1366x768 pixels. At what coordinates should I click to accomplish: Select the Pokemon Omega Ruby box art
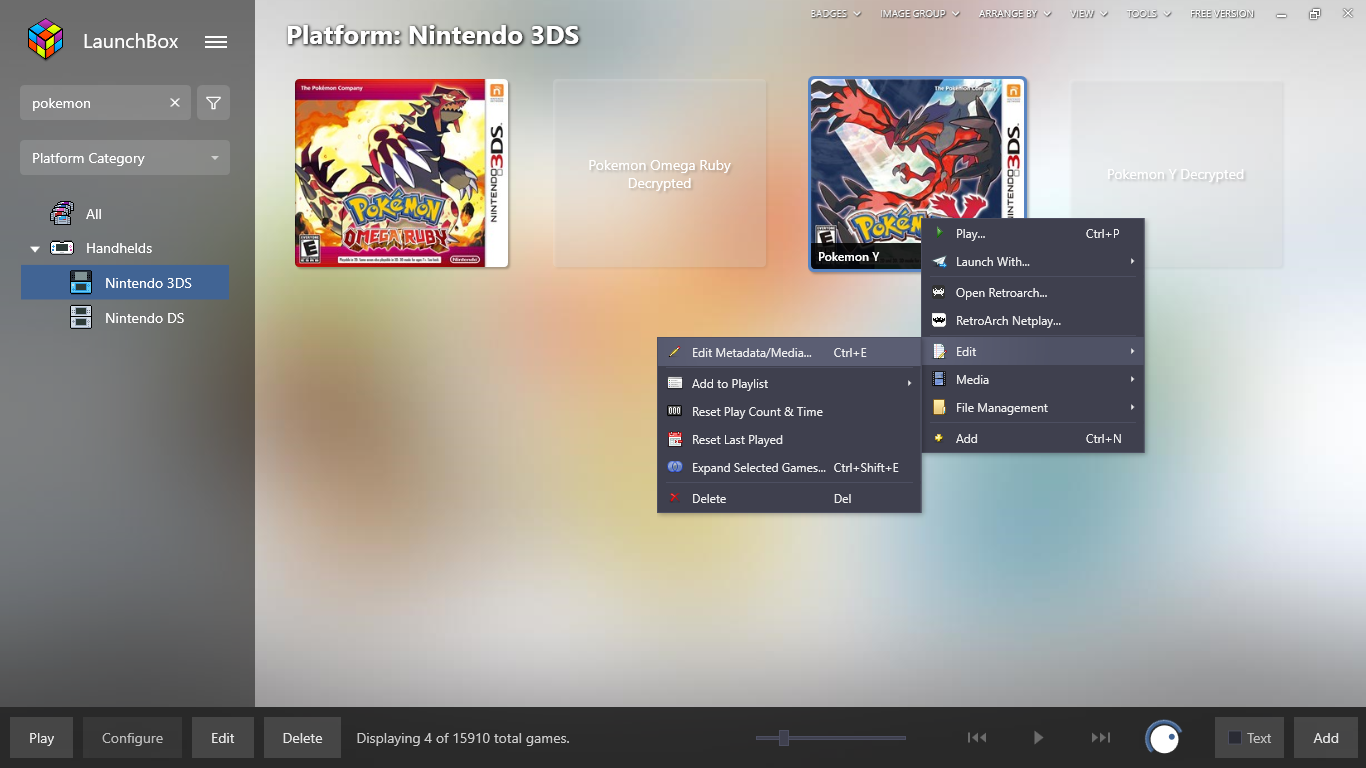[402, 173]
